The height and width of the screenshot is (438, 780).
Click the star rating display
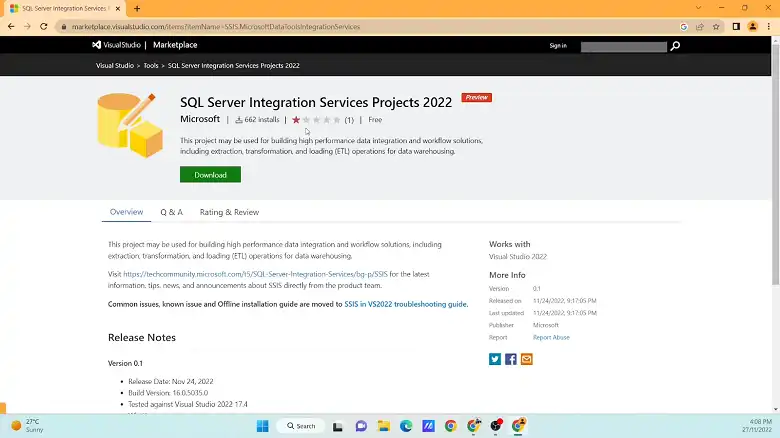tap(316, 120)
